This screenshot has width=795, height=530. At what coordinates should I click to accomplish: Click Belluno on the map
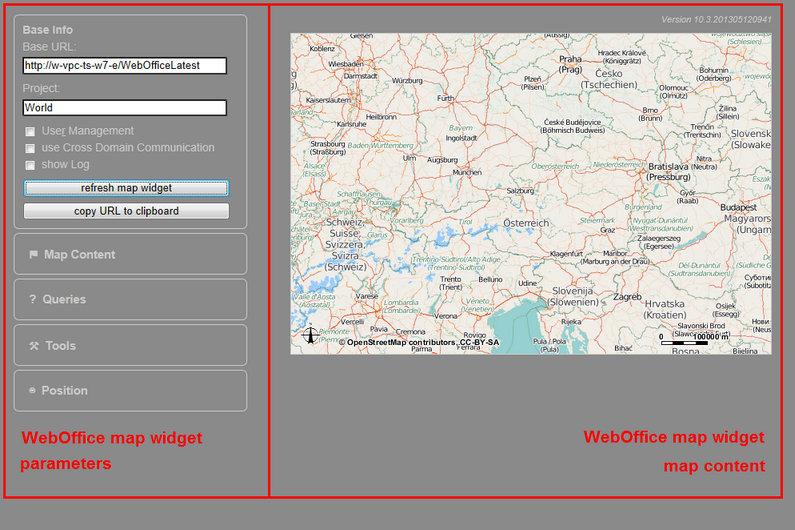click(490, 279)
